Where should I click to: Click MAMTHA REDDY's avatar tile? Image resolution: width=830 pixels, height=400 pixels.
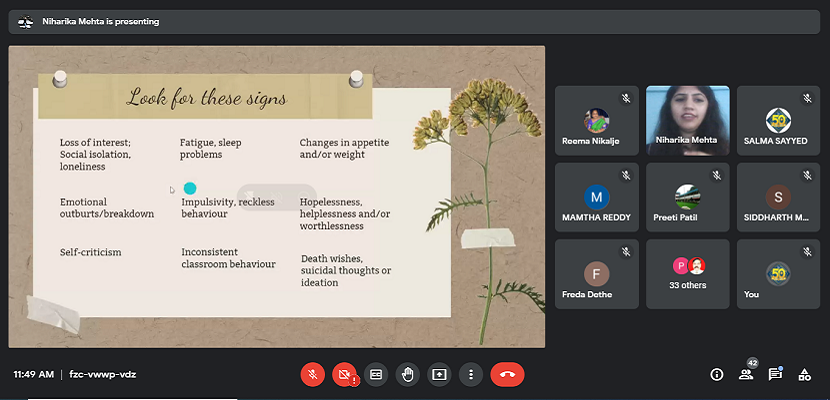(x=597, y=197)
